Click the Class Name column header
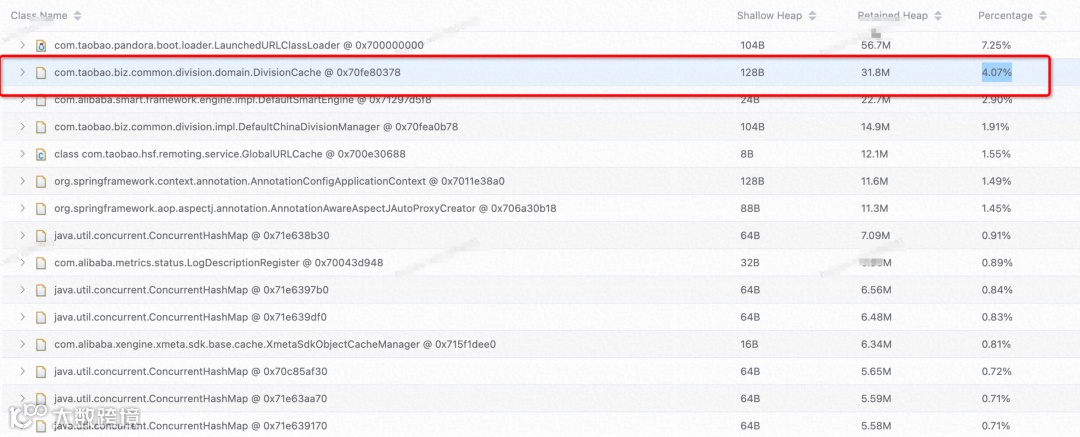Screen dimensions: 1080x437 (39, 15)
